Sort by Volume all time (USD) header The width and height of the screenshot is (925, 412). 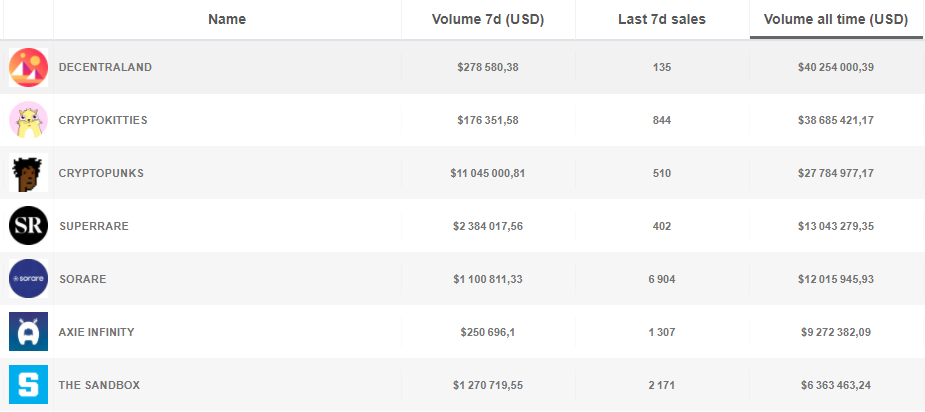pyautogui.click(x=835, y=20)
